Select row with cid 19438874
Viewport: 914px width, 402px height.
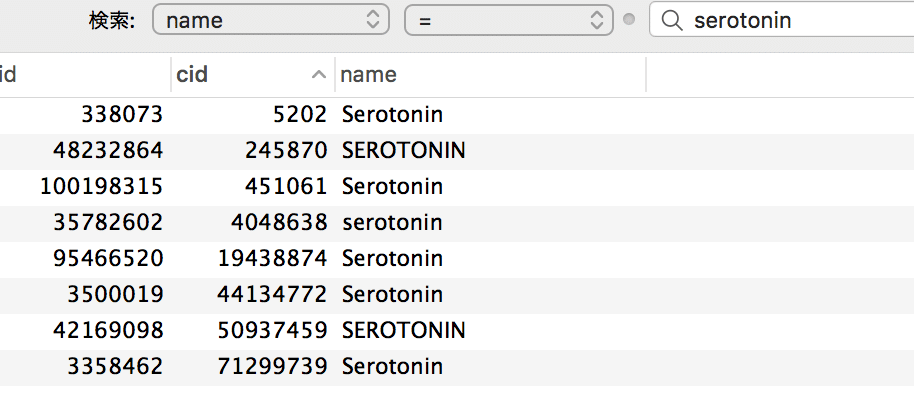click(457, 259)
